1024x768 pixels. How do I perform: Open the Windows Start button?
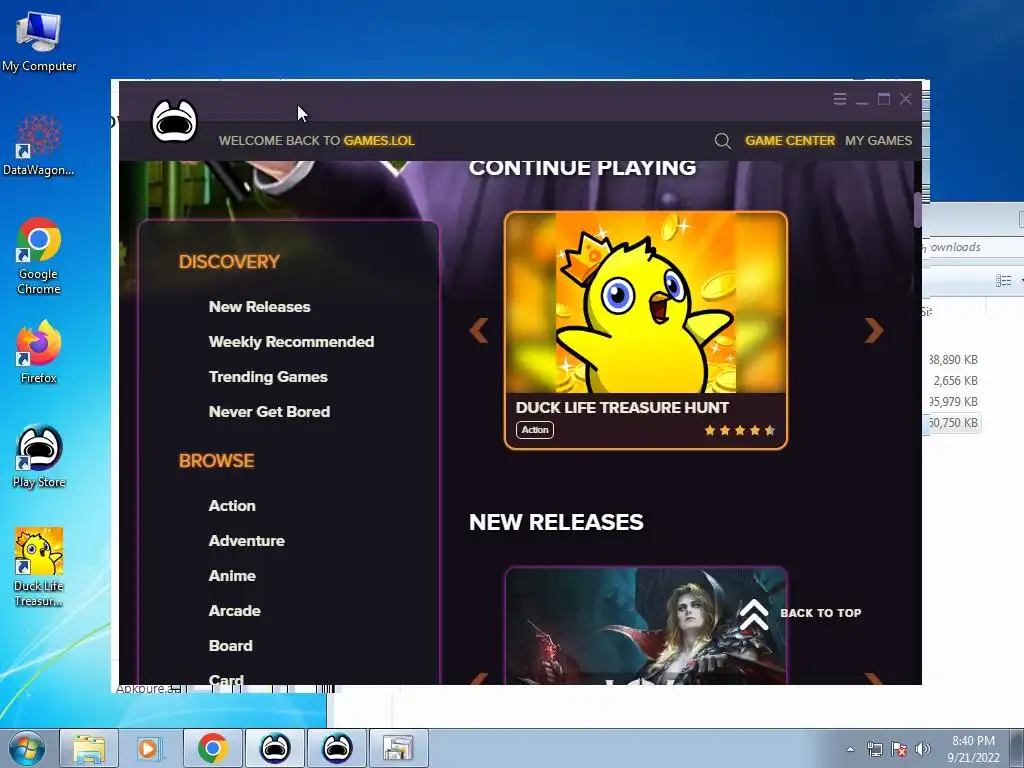(27, 748)
